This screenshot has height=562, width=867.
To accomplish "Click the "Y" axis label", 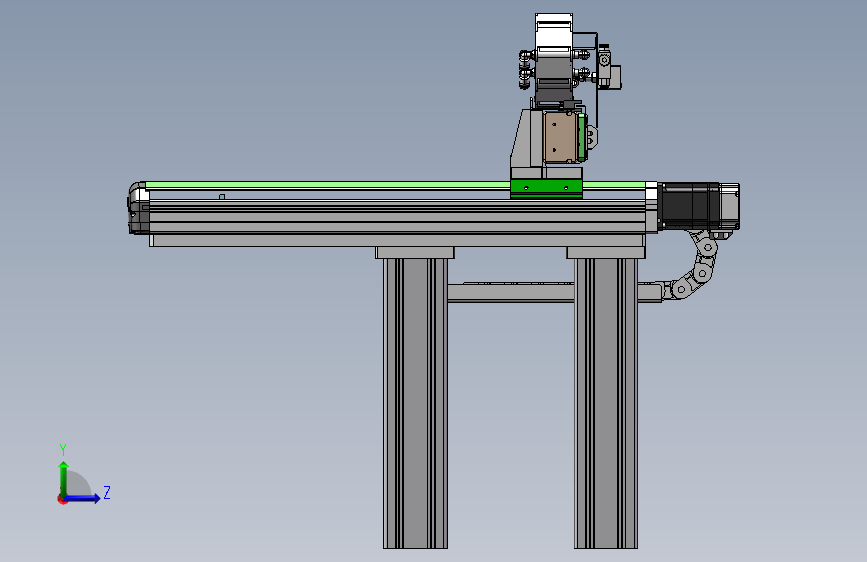I will (x=63, y=449).
